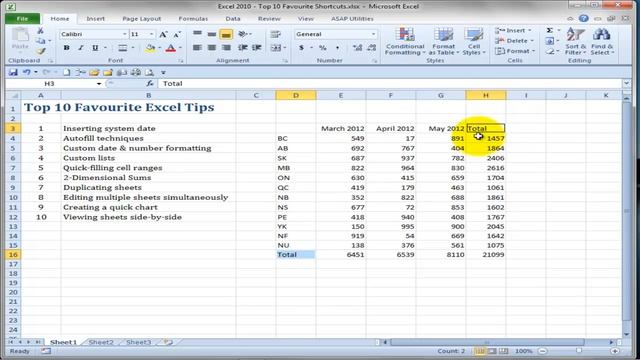Open Cell Styles dropdown

(x=474, y=41)
